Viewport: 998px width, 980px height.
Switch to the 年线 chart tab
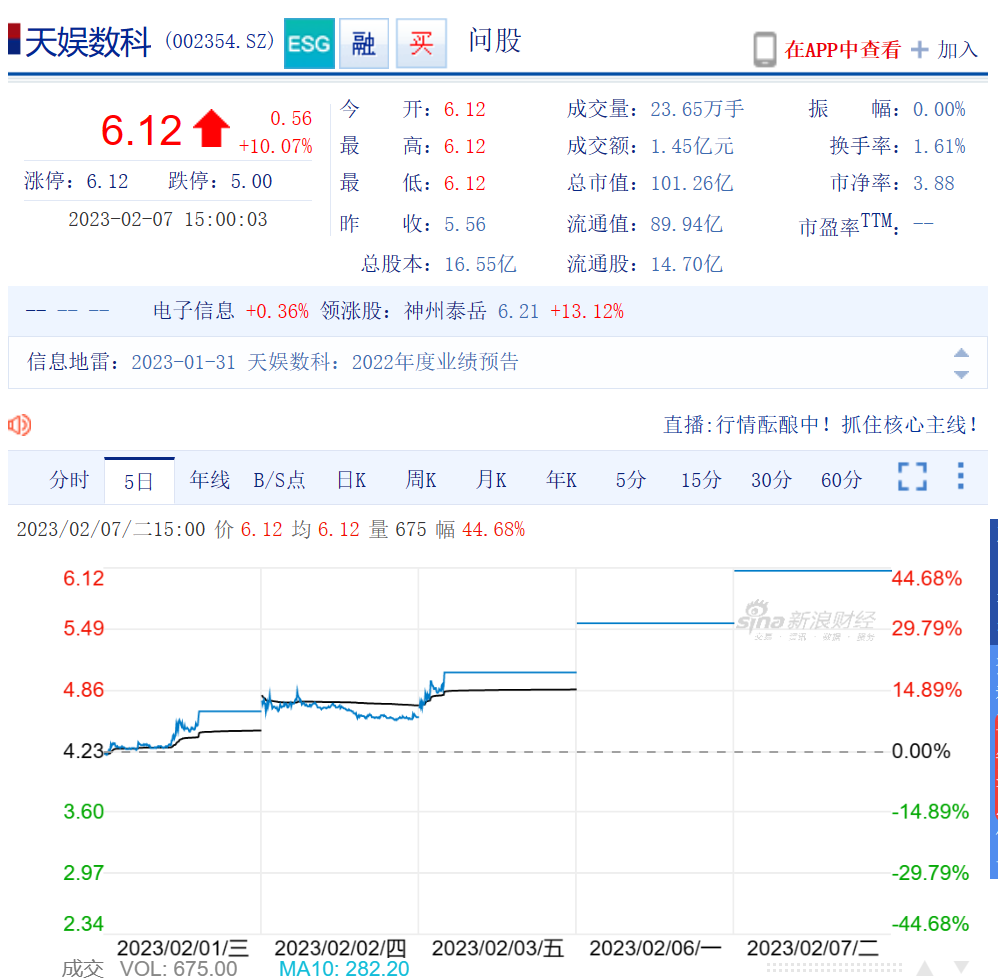point(209,480)
